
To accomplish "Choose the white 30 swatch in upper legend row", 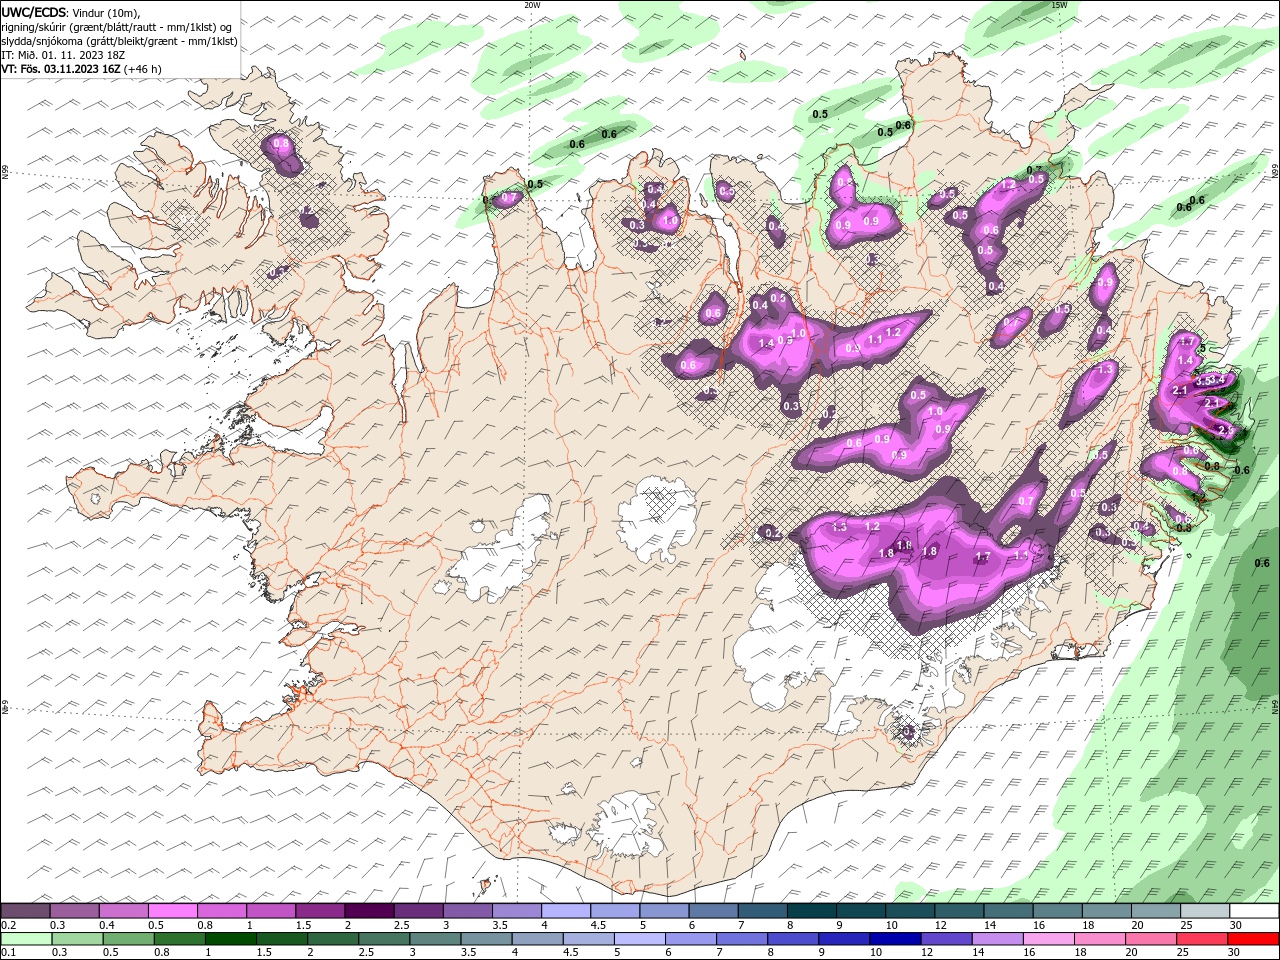I will [1254, 911].
